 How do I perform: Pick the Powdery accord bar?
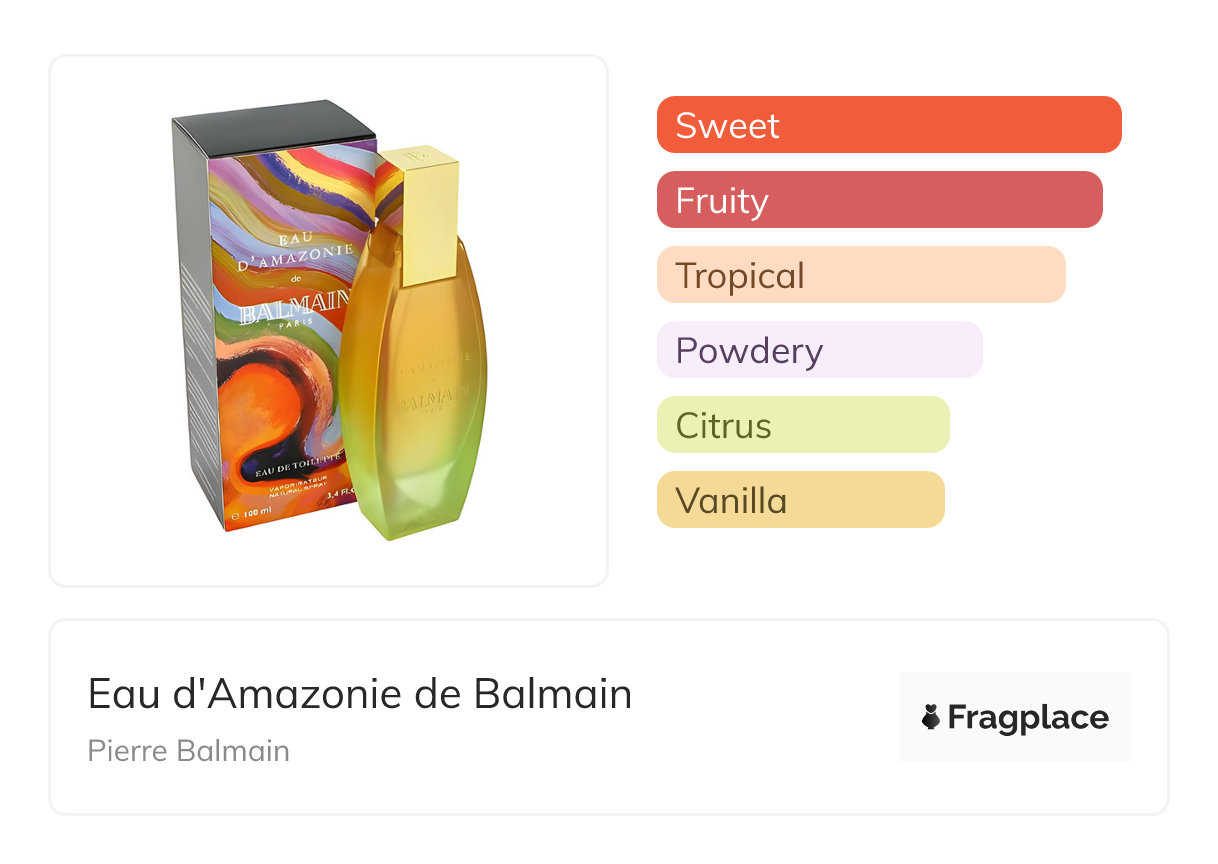tap(819, 350)
